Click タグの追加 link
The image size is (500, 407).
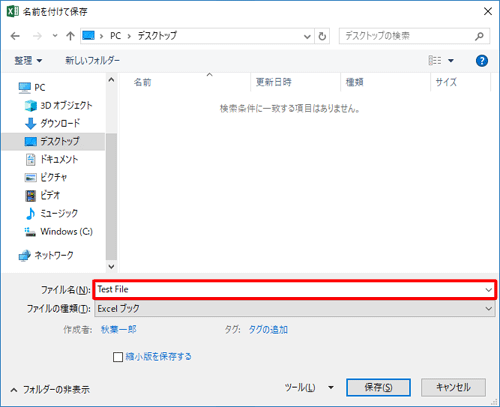[x=268, y=330]
